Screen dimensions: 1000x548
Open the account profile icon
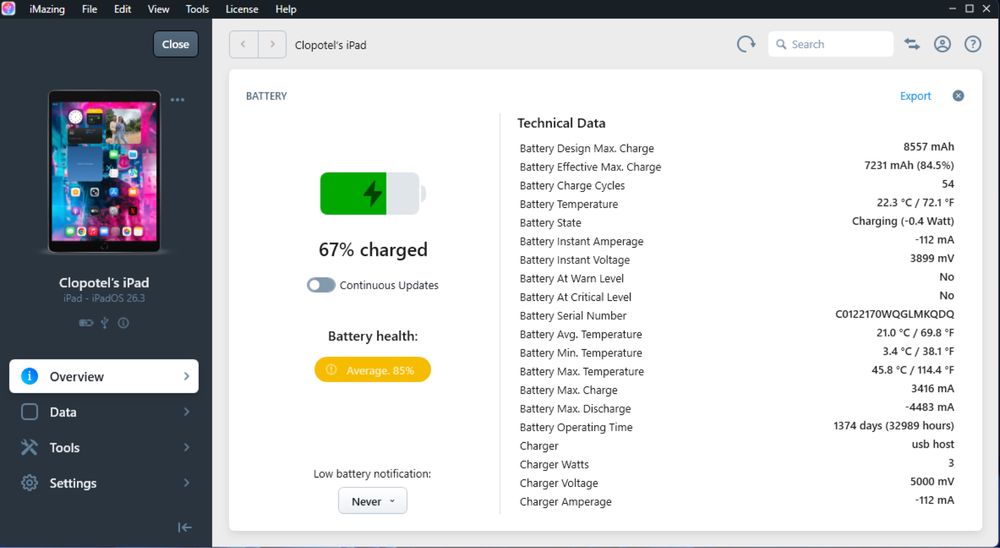click(x=942, y=44)
